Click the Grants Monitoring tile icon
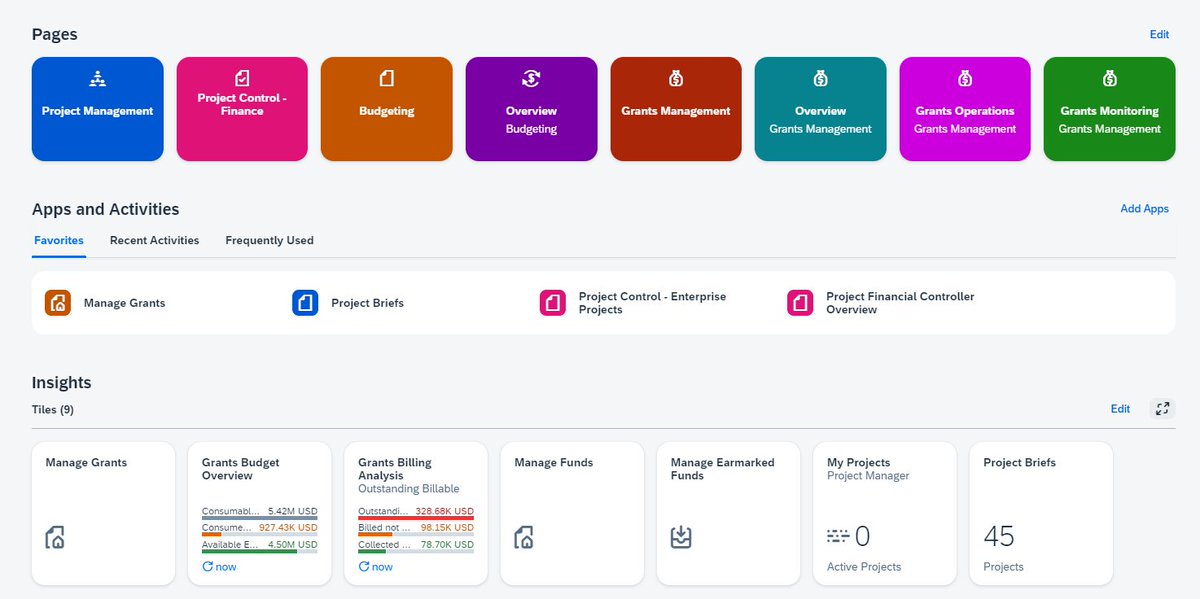This screenshot has width=1200, height=599. (1109, 78)
